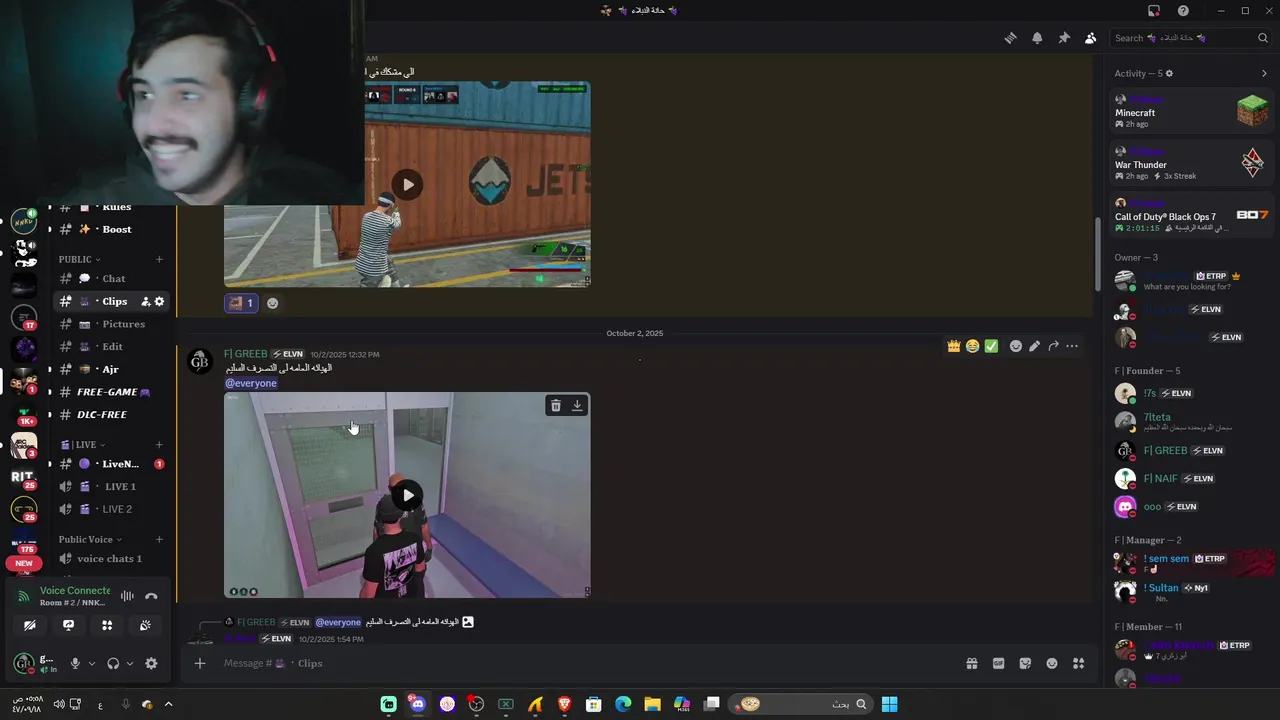Forward the message arrow icon
The height and width of the screenshot is (720, 1280).
click(1053, 346)
